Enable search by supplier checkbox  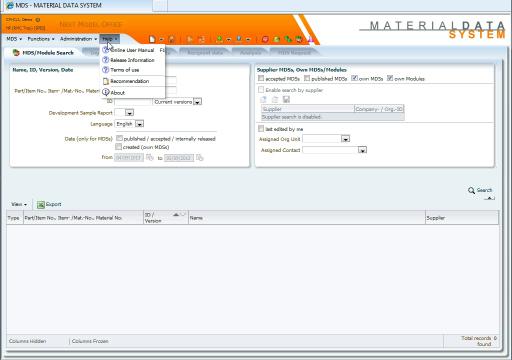[x=261, y=90]
